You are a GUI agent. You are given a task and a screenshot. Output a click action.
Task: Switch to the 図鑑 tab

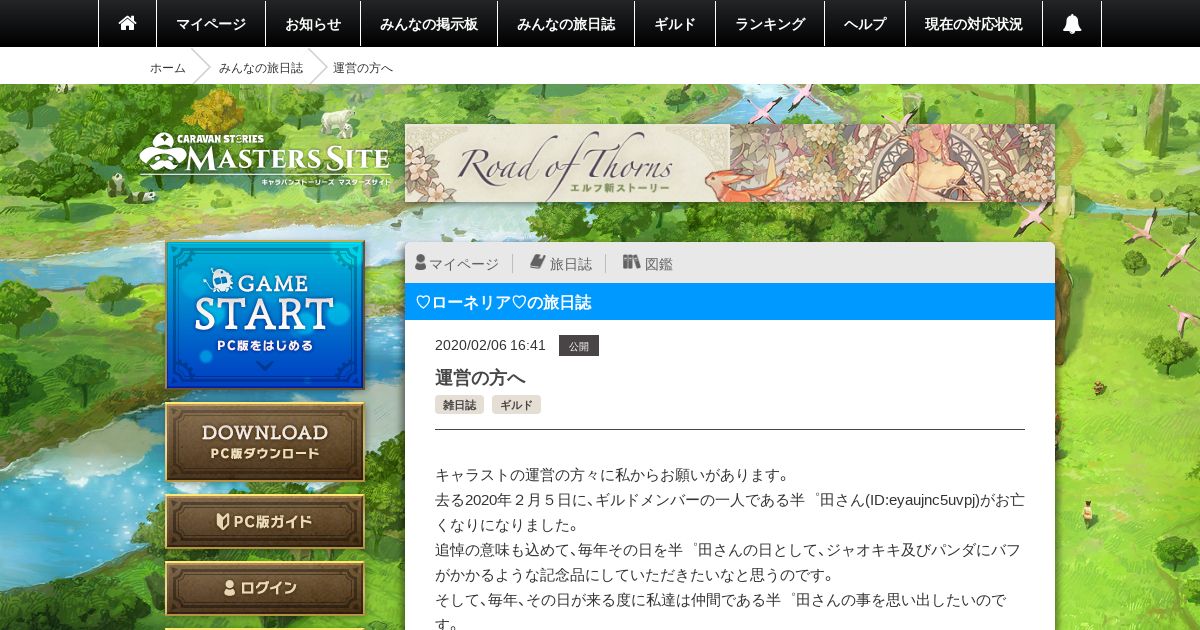648,263
